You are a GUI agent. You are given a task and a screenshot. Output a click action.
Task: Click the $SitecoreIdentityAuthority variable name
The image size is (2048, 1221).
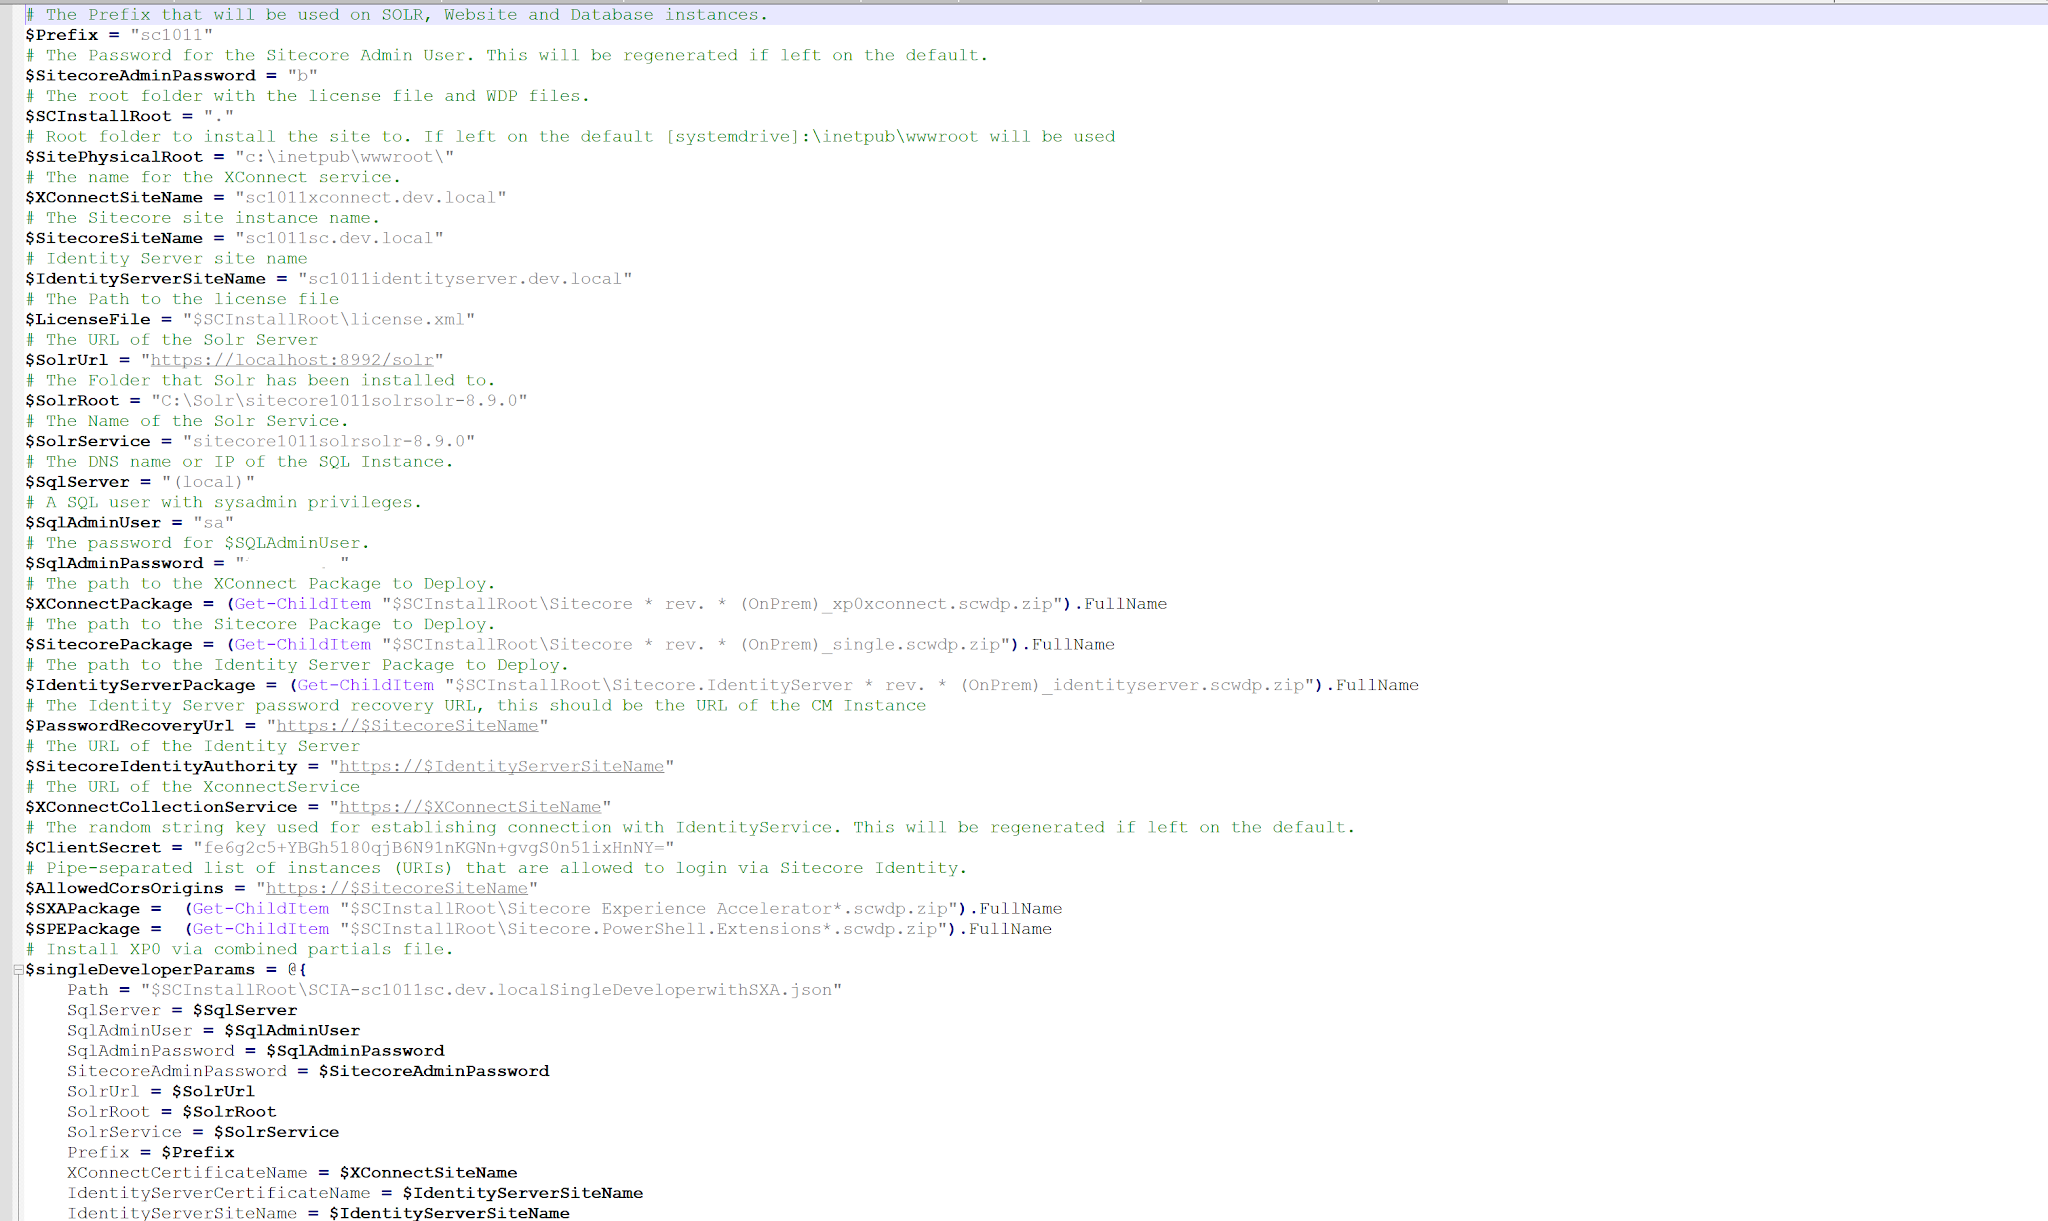(x=161, y=766)
